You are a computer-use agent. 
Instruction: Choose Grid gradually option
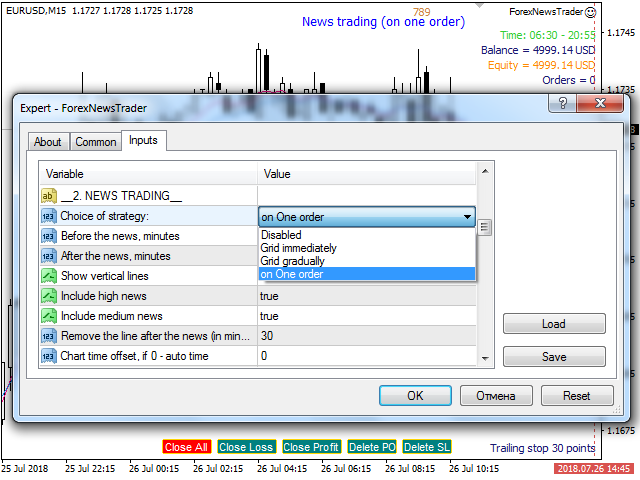click(x=367, y=261)
